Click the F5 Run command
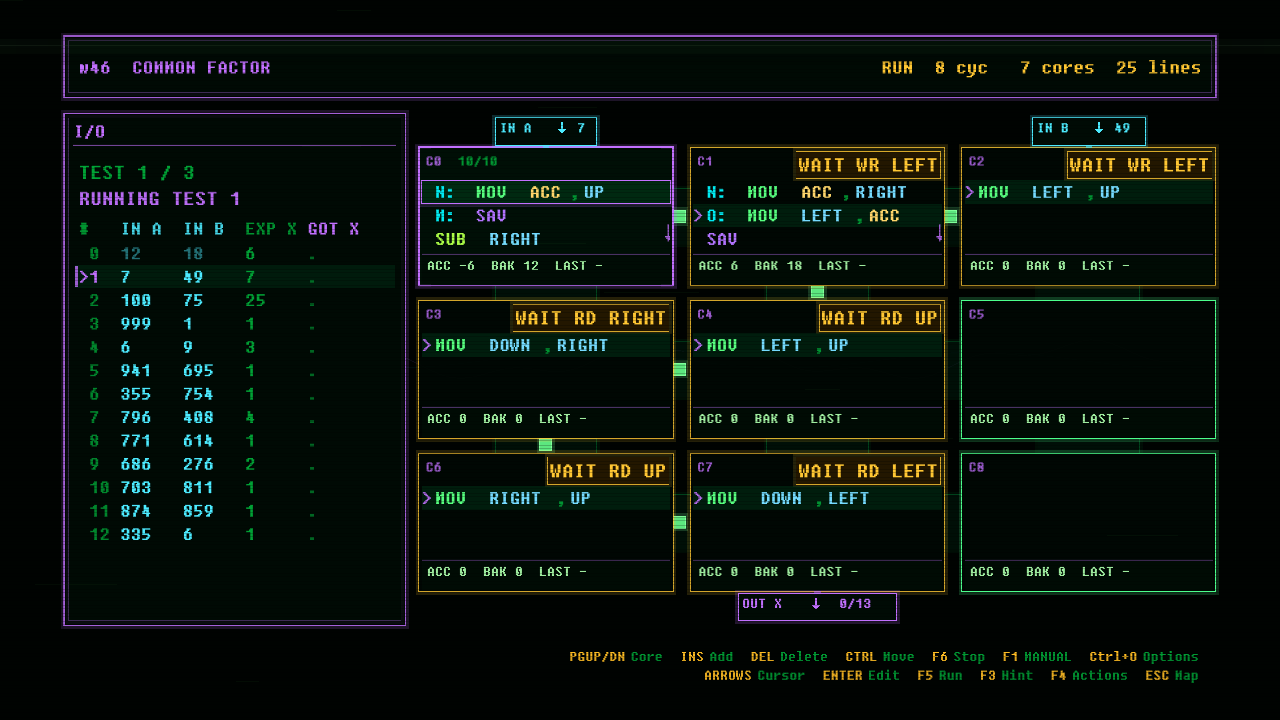This screenshot has height=720, width=1280. 940,676
